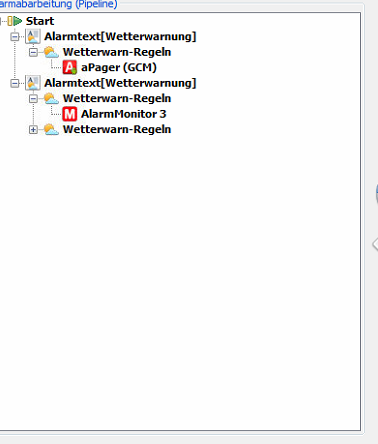Click the red M AlarmMonitor 3 icon
Viewport: 378px width, 444px height.
click(69, 114)
